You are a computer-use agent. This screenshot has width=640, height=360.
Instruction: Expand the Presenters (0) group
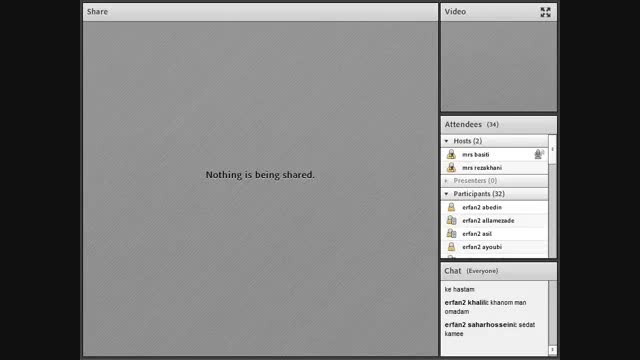tap(447, 180)
